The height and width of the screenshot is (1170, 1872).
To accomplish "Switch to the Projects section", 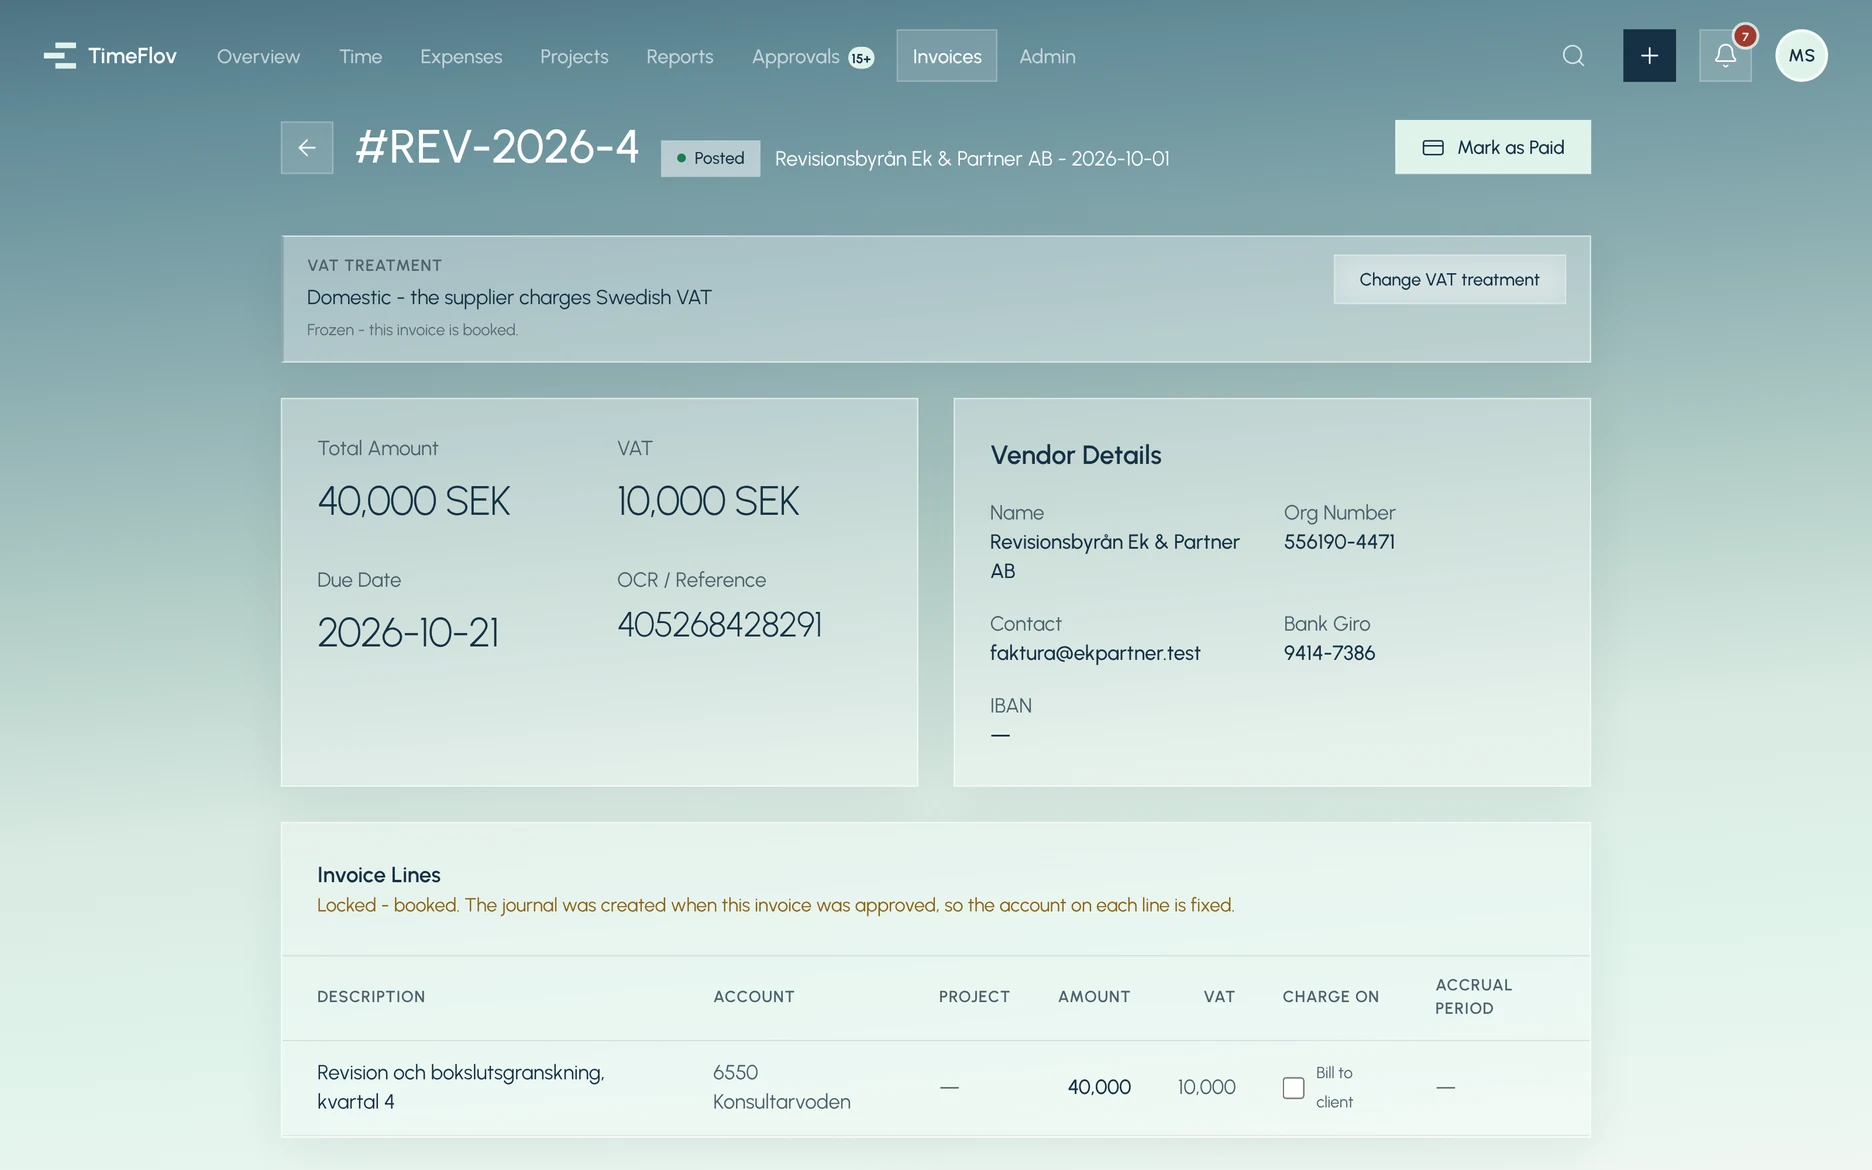I will (574, 56).
